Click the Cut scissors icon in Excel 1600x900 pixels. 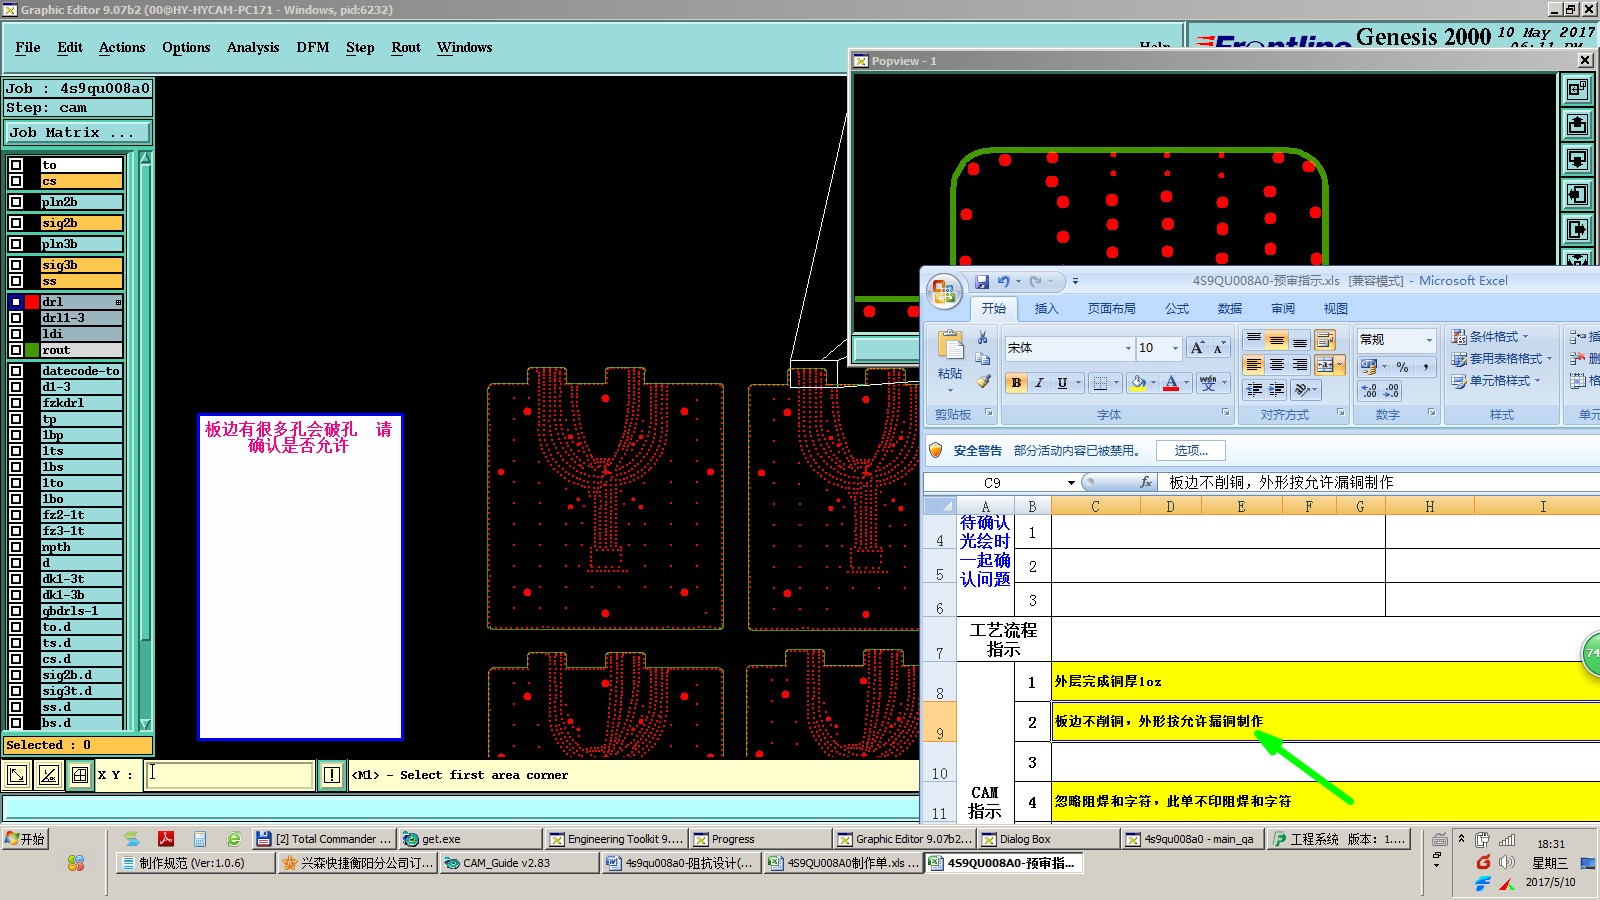(983, 338)
